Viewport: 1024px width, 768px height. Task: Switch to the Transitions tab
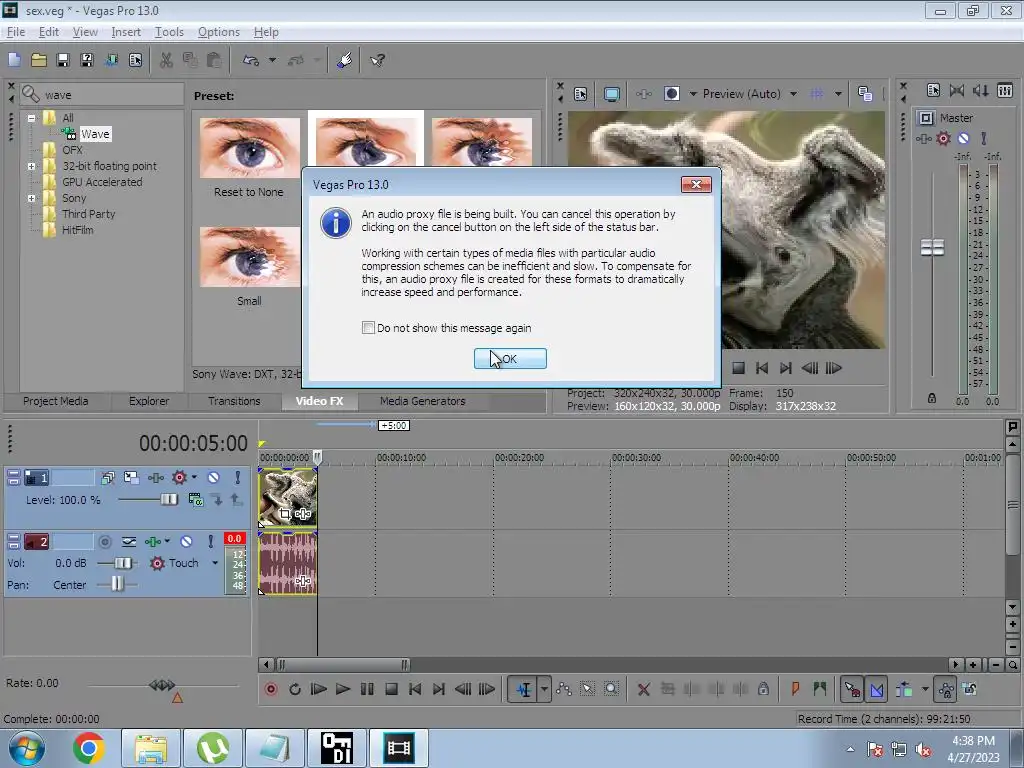[234, 401]
